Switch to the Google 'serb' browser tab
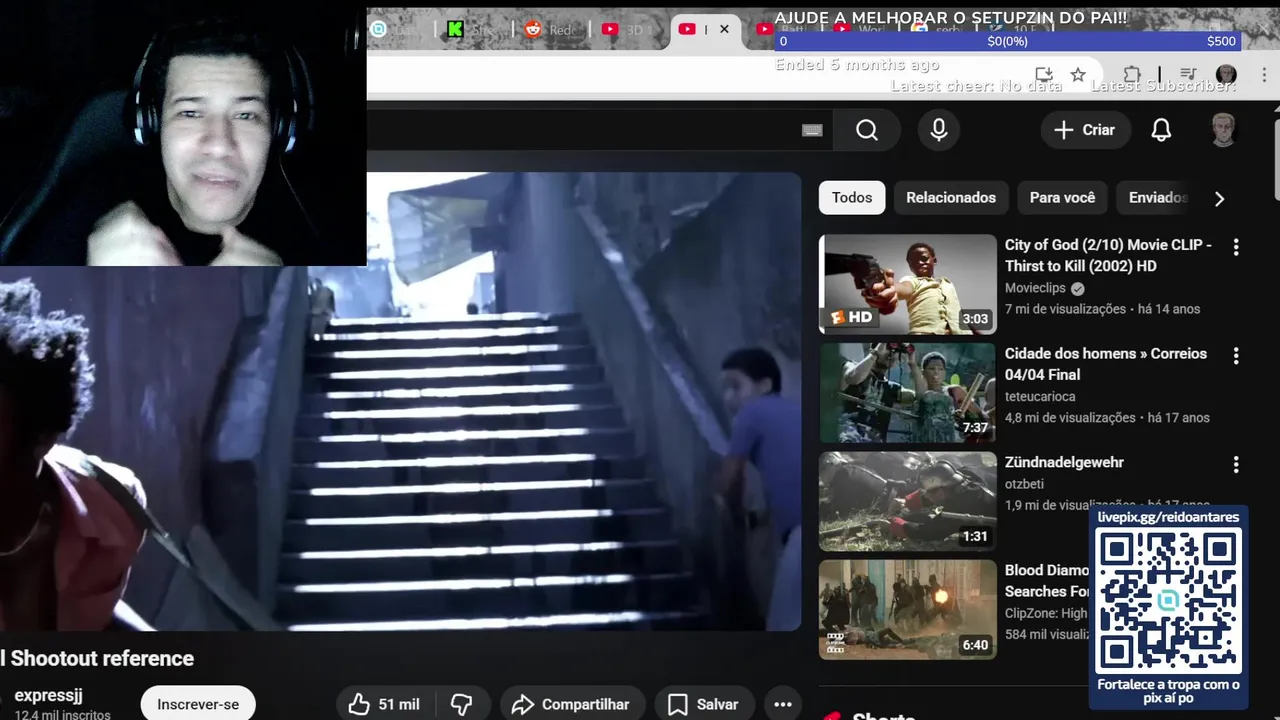This screenshot has height=720, width=1280. tap(935, 29)
